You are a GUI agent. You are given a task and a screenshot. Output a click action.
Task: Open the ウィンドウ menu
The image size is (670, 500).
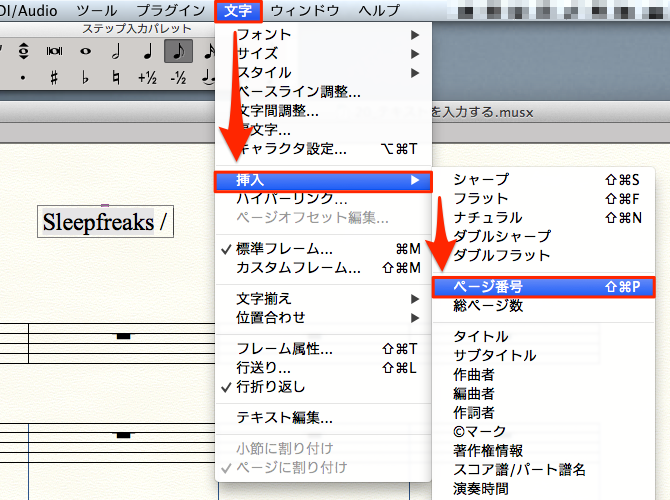[x=305, y=11]
